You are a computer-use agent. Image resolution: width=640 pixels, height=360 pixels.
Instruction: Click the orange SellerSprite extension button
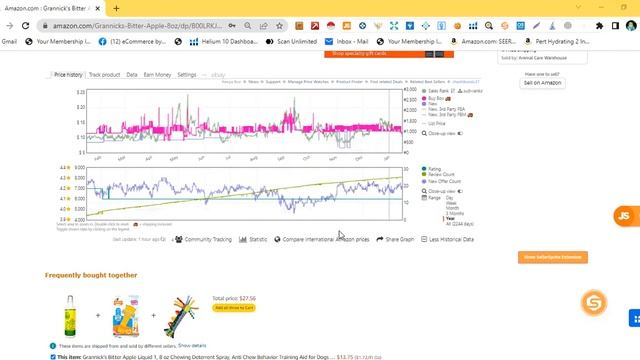click(553, 257)
